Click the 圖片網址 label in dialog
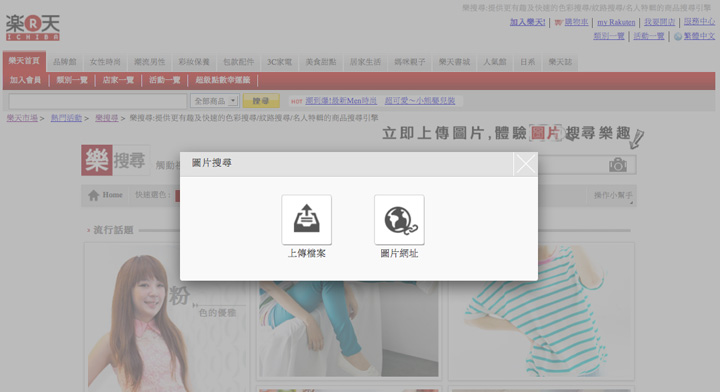Image resolution: width=720 pixels, height=392 pixels. (399, 253)
